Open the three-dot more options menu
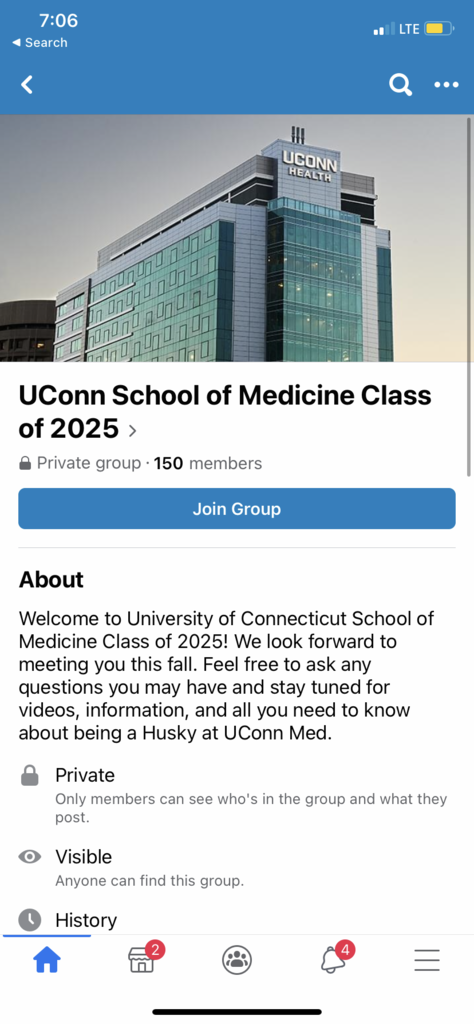The image size is (474, 1024). (447, 85)
